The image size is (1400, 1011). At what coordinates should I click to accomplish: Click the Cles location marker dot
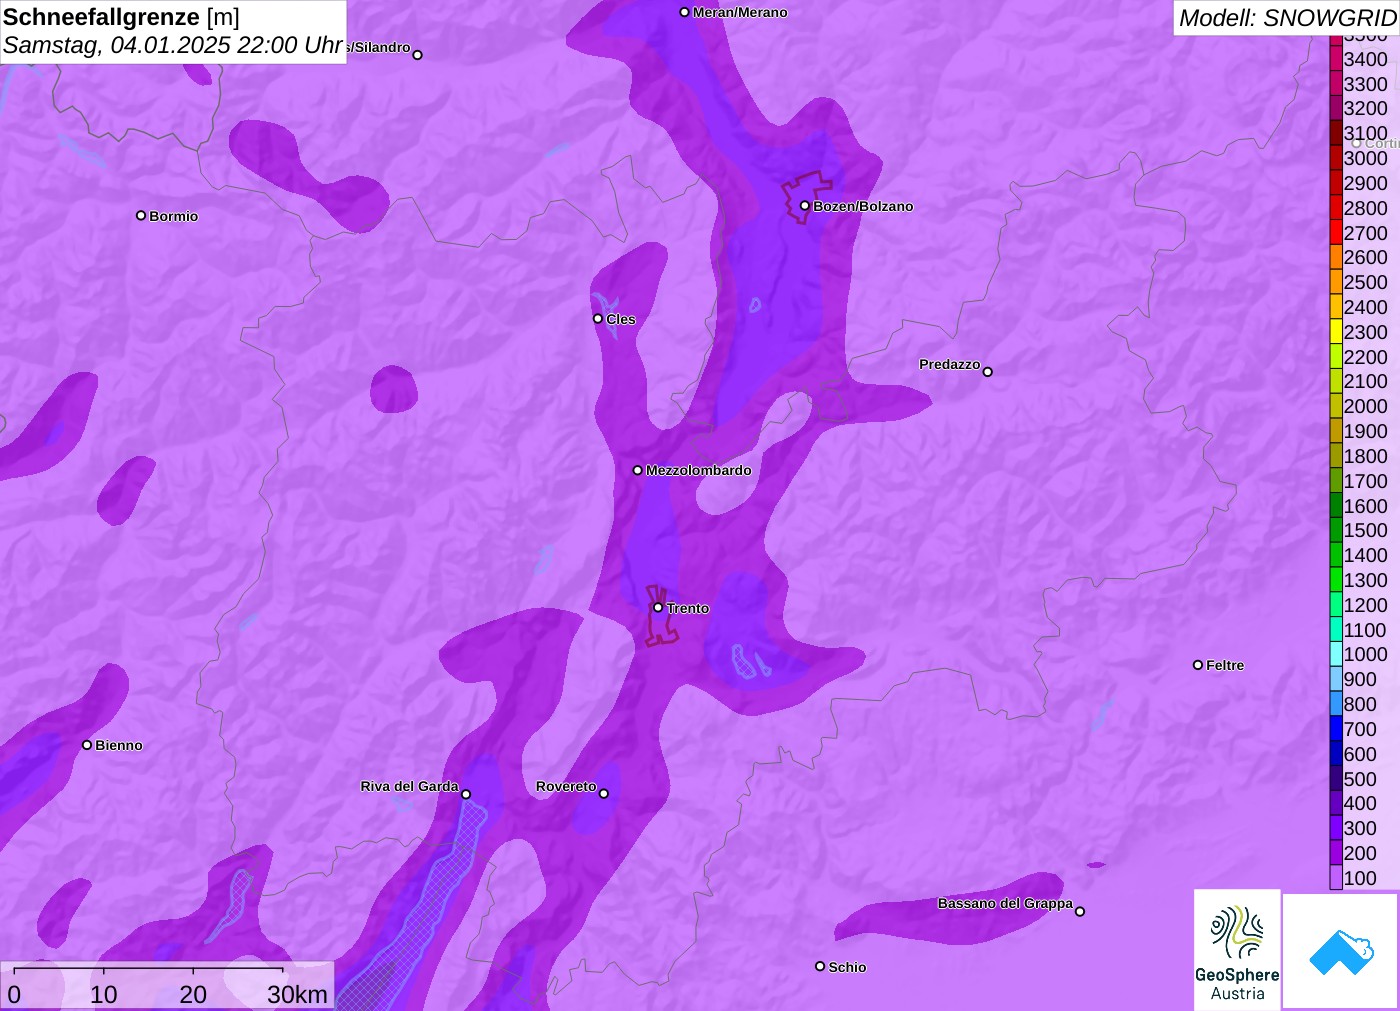pos(598,319)
